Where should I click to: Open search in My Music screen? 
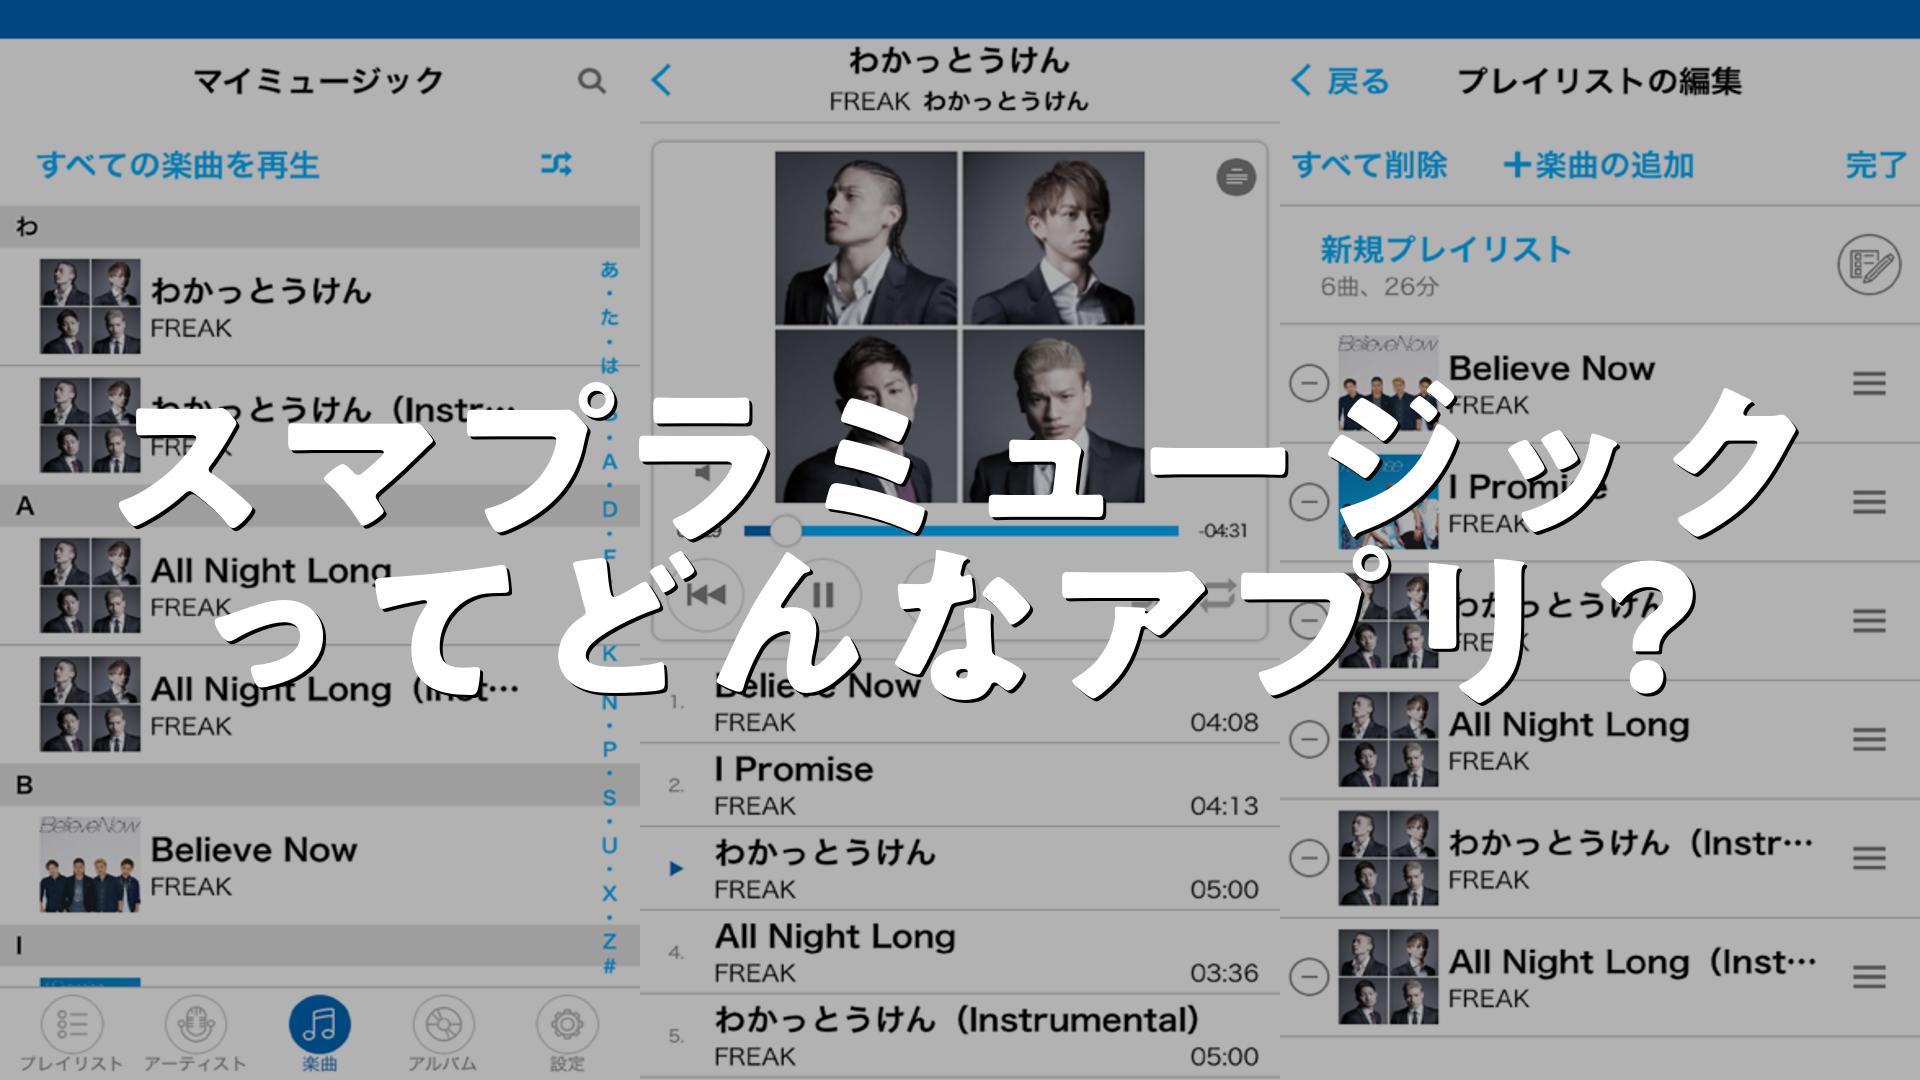(592, 81)
